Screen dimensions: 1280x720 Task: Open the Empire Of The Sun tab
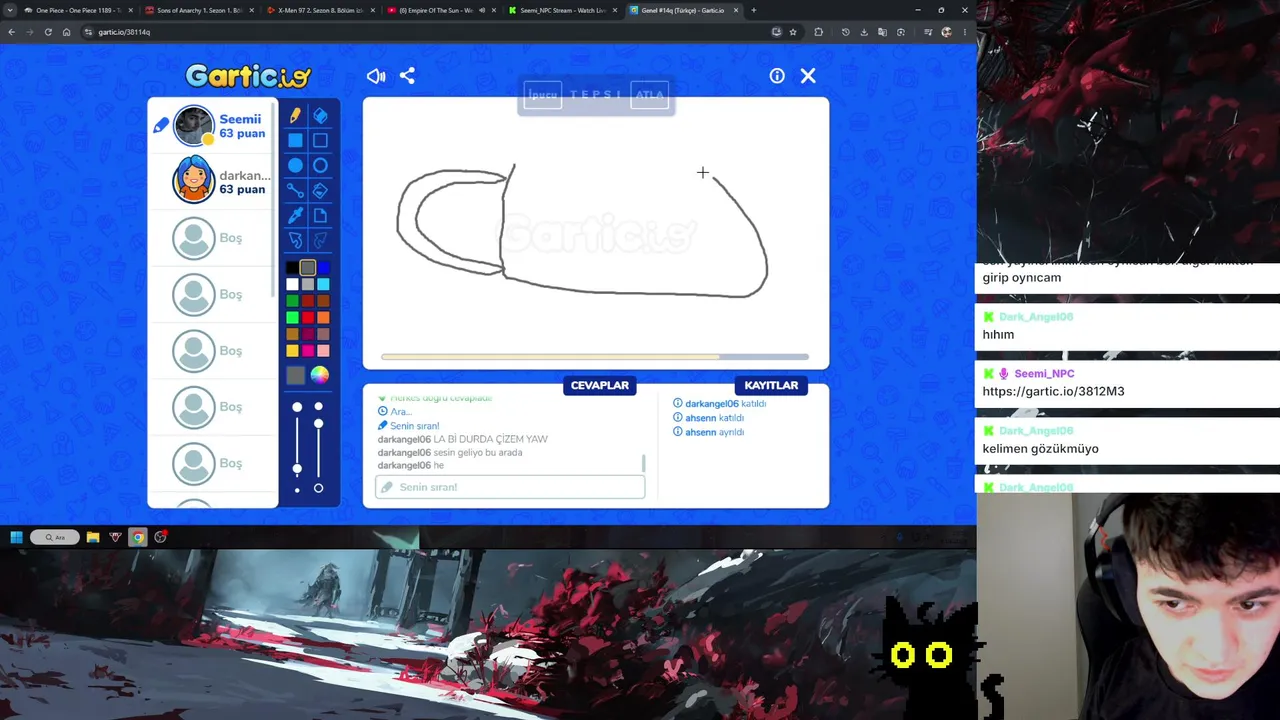[440, 10]
